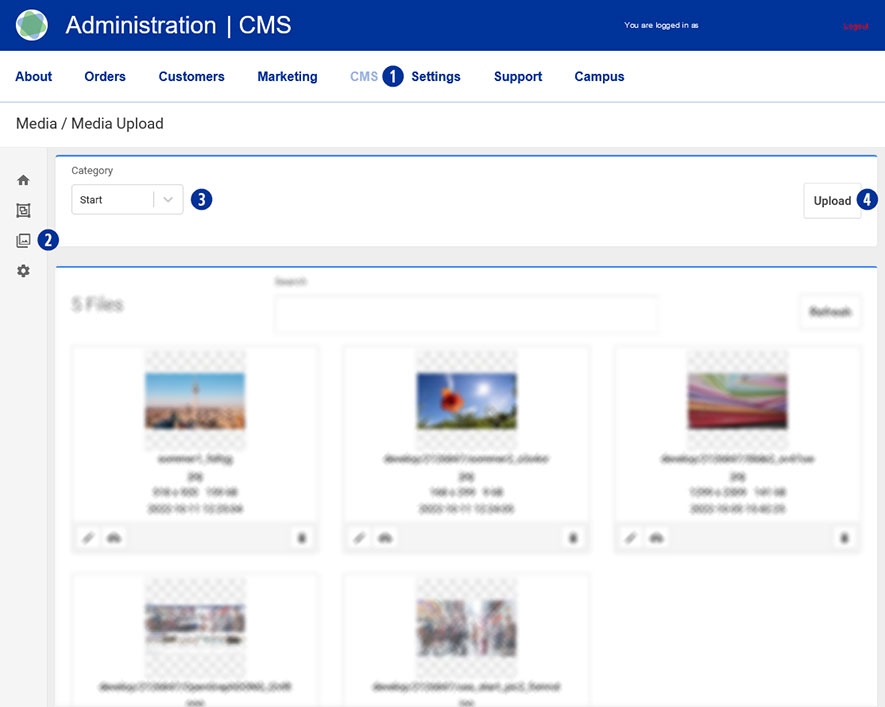Go to the Orders menu
Screen dimensions: 885x707
105,77
